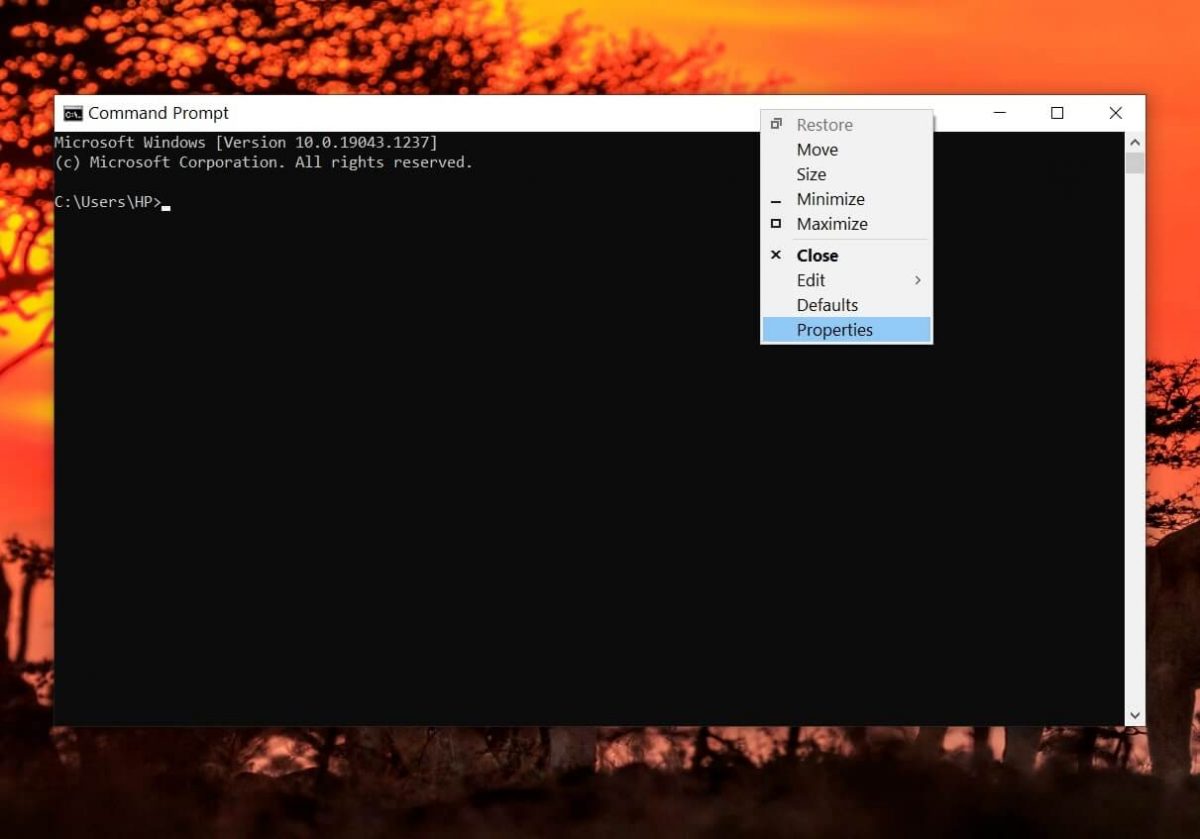This screenshot has height=839, width=1200.
Task: Select Size from the context menu
Action: [811, 174]
